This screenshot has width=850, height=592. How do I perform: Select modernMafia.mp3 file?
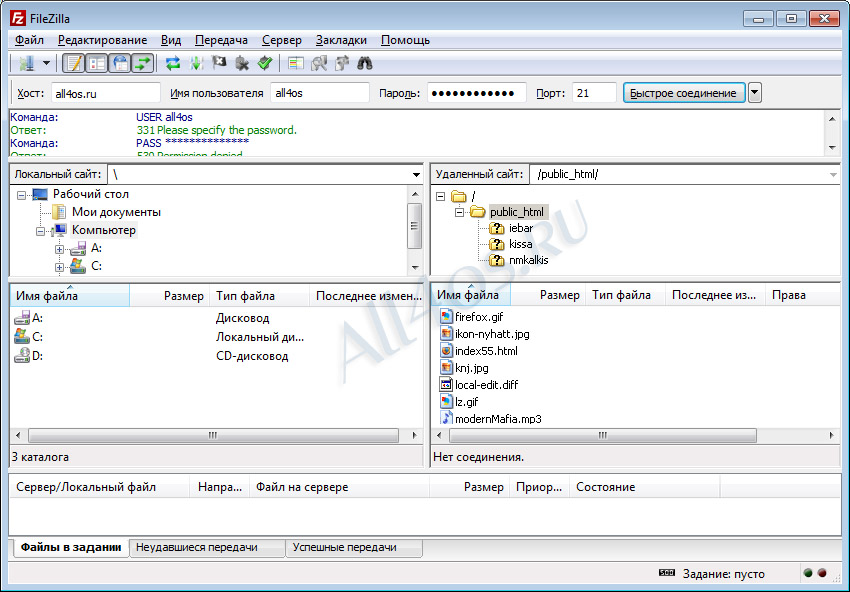(498, 419)
